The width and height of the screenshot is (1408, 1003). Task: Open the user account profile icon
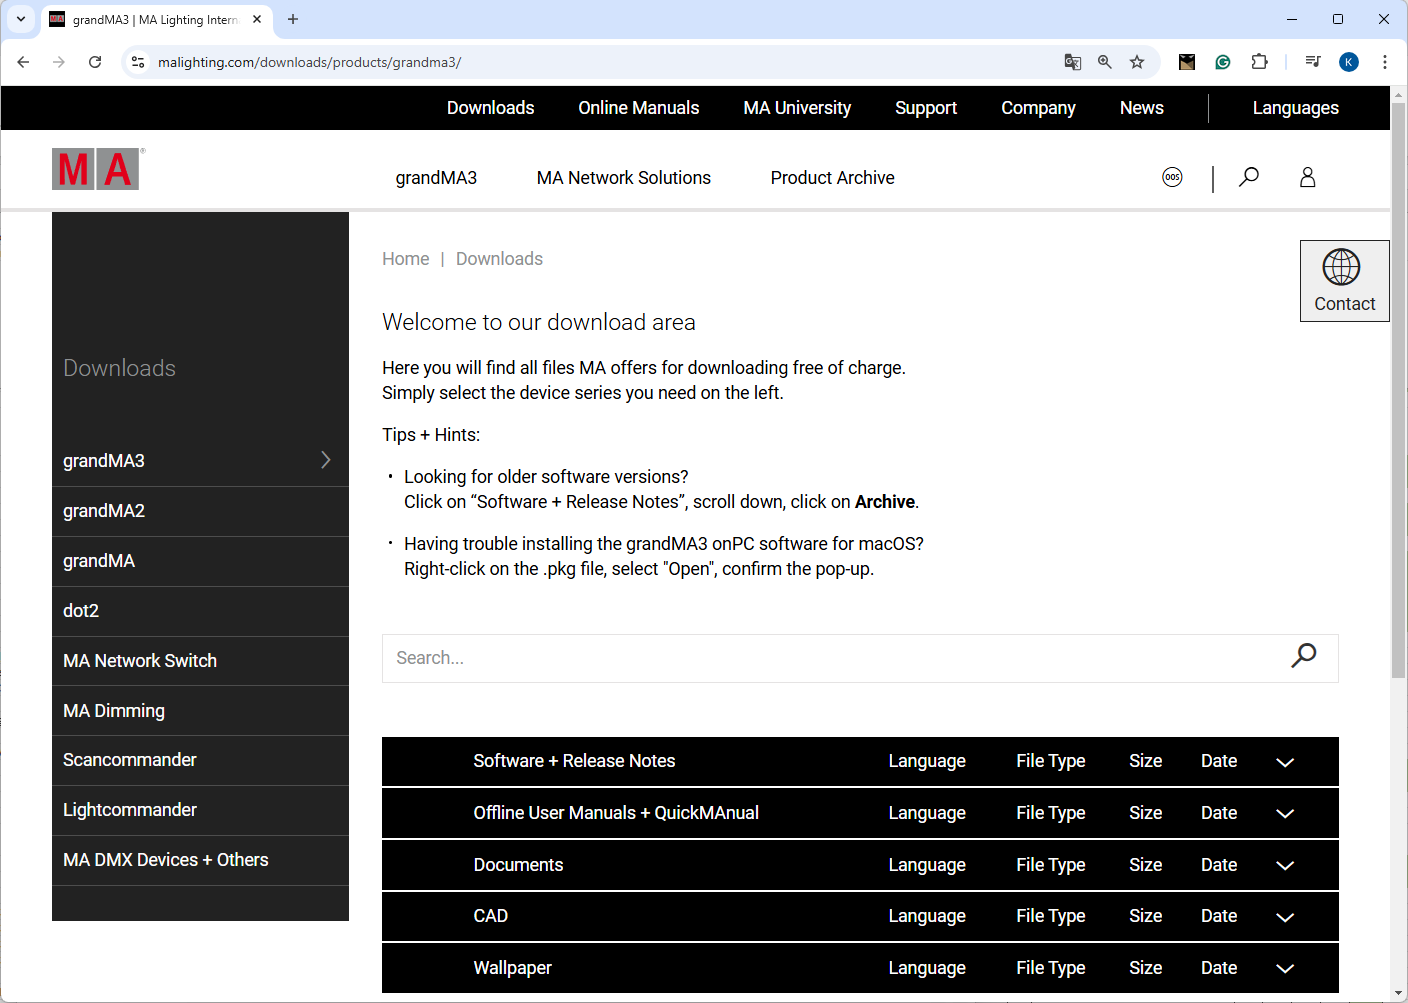[x=1307, y=178]
